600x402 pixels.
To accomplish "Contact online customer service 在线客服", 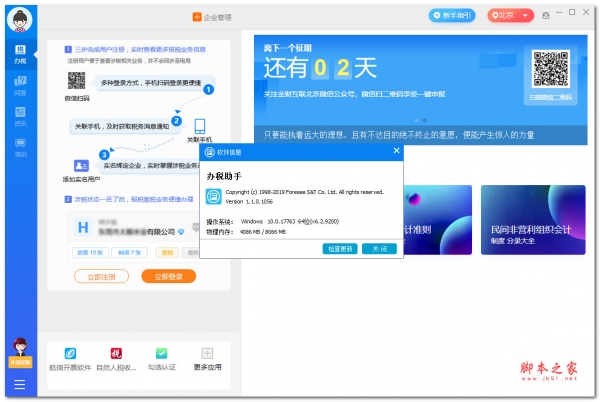I will point(20,353).
